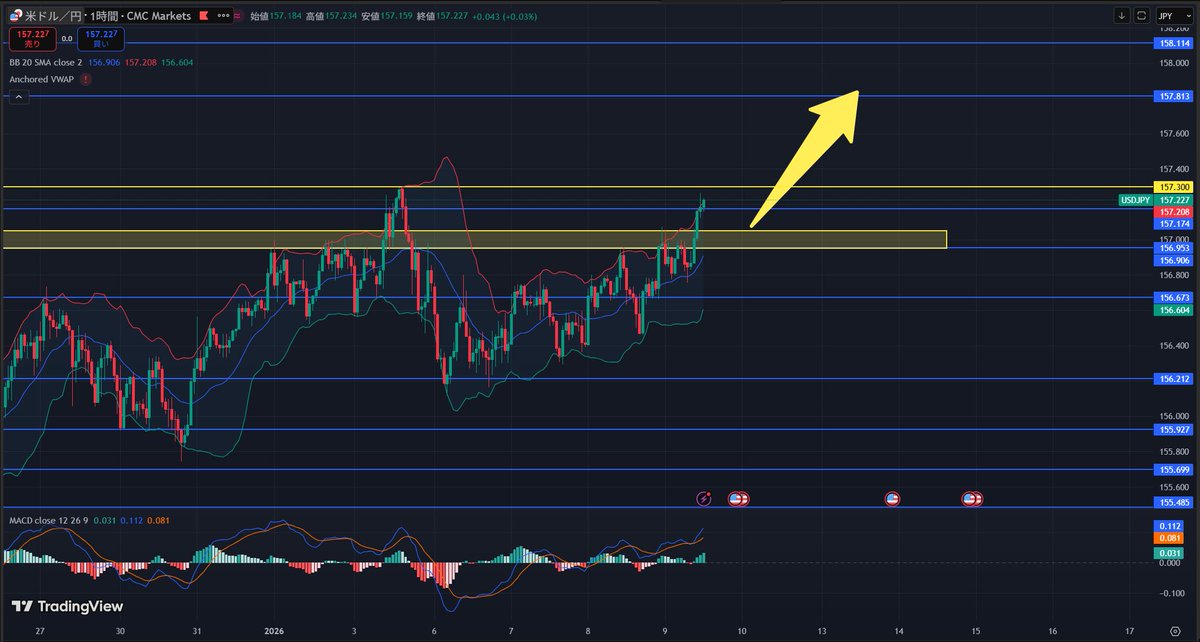1200x642 pixels.
Task: Click the US flag event icon near date 10
Action: point(739,498)
